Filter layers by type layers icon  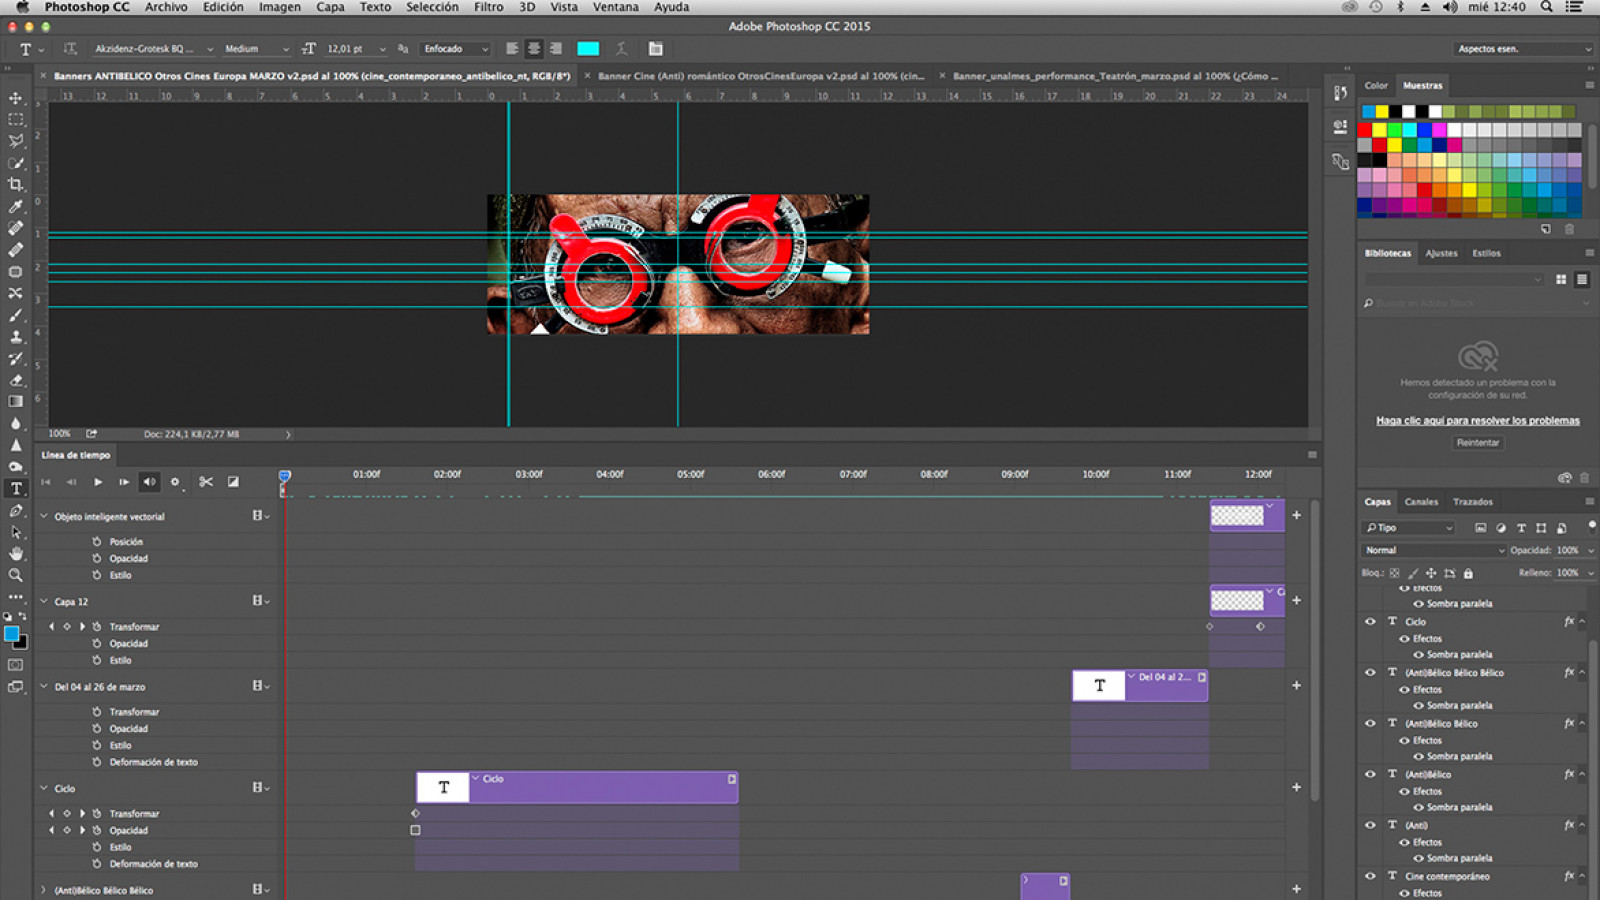pyautogui.click(x=1521, y=528)
